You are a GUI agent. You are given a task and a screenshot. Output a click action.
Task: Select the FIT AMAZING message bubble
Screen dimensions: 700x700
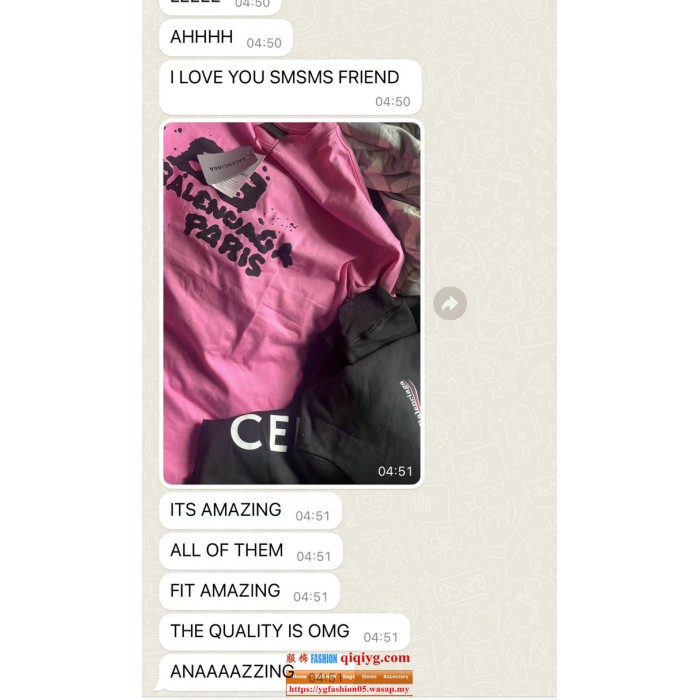[250, 592]
